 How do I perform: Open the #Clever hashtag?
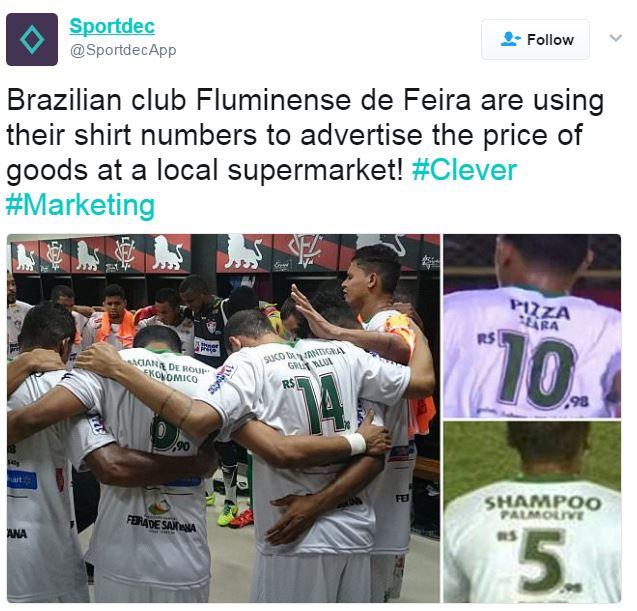[464, 170]
